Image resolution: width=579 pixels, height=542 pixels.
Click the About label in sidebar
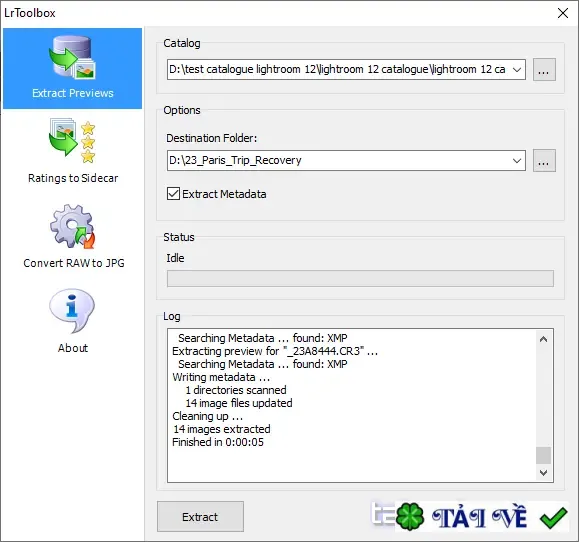[73, 348]
